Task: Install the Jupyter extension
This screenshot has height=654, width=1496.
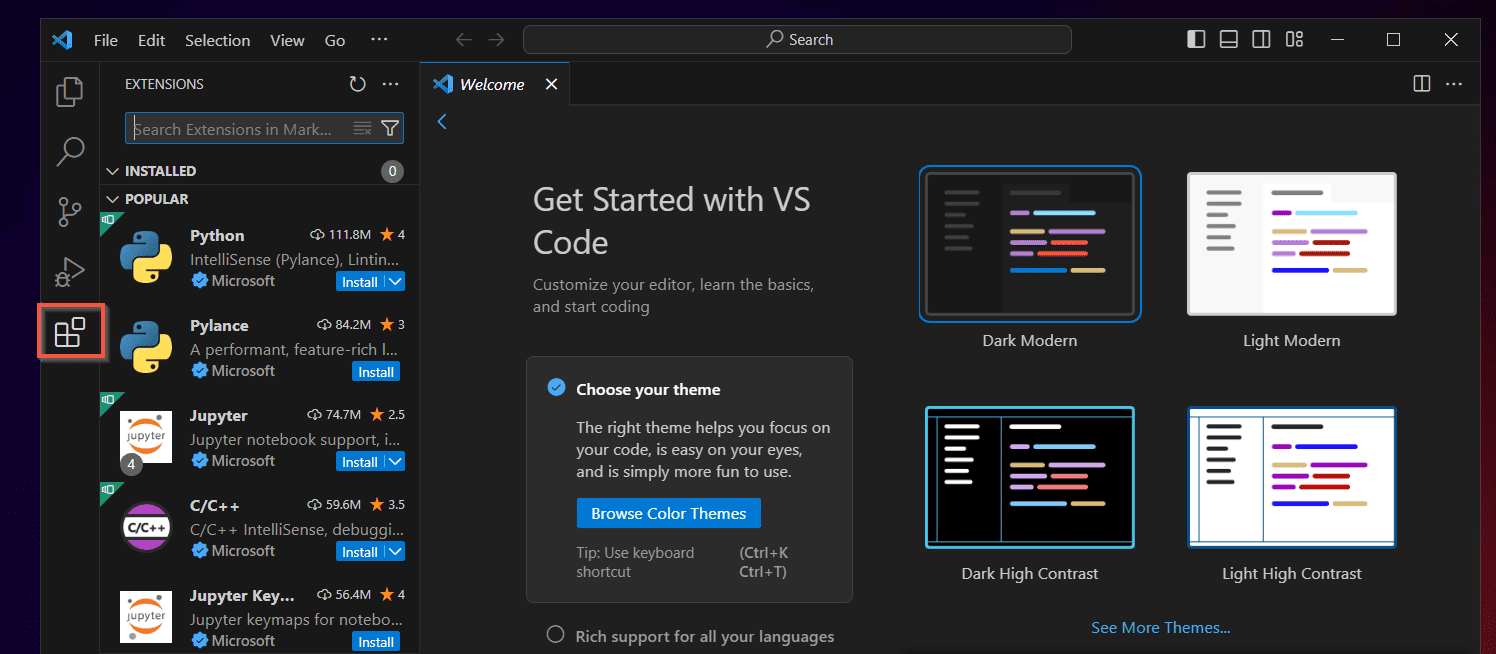Action: 360,462
